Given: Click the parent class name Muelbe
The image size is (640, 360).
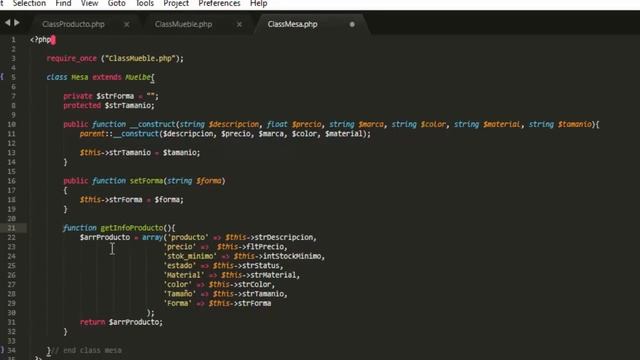Looking at the screenshot, I should click(x=138, y=77).
